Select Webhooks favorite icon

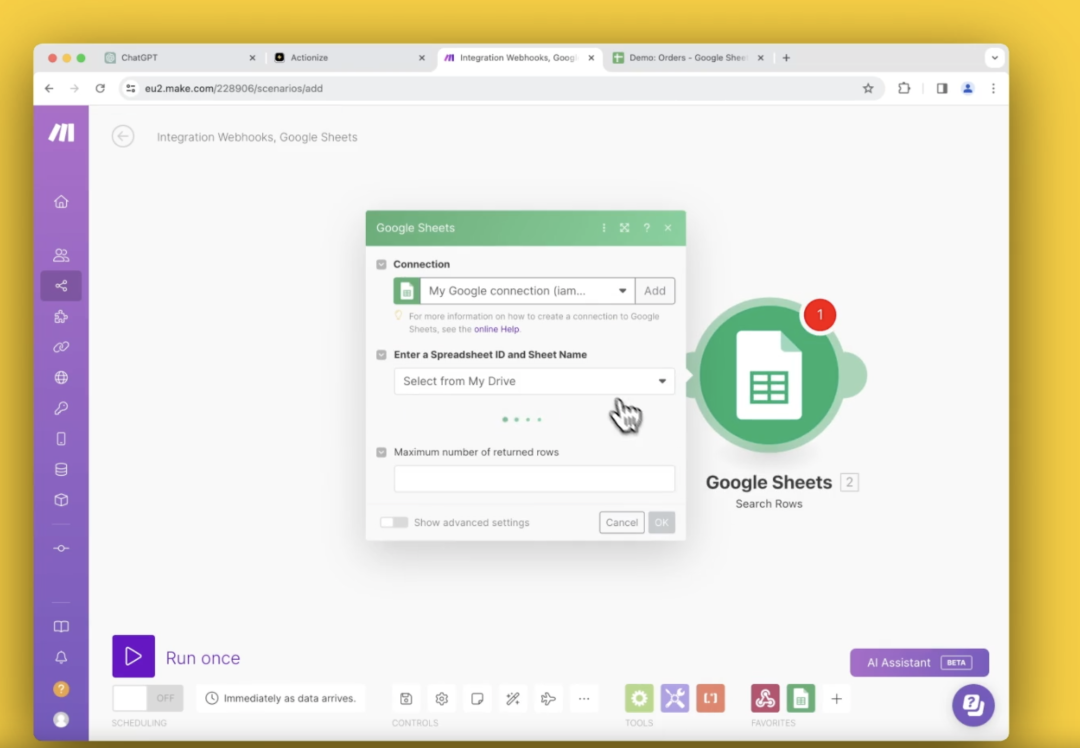(765, 698)
